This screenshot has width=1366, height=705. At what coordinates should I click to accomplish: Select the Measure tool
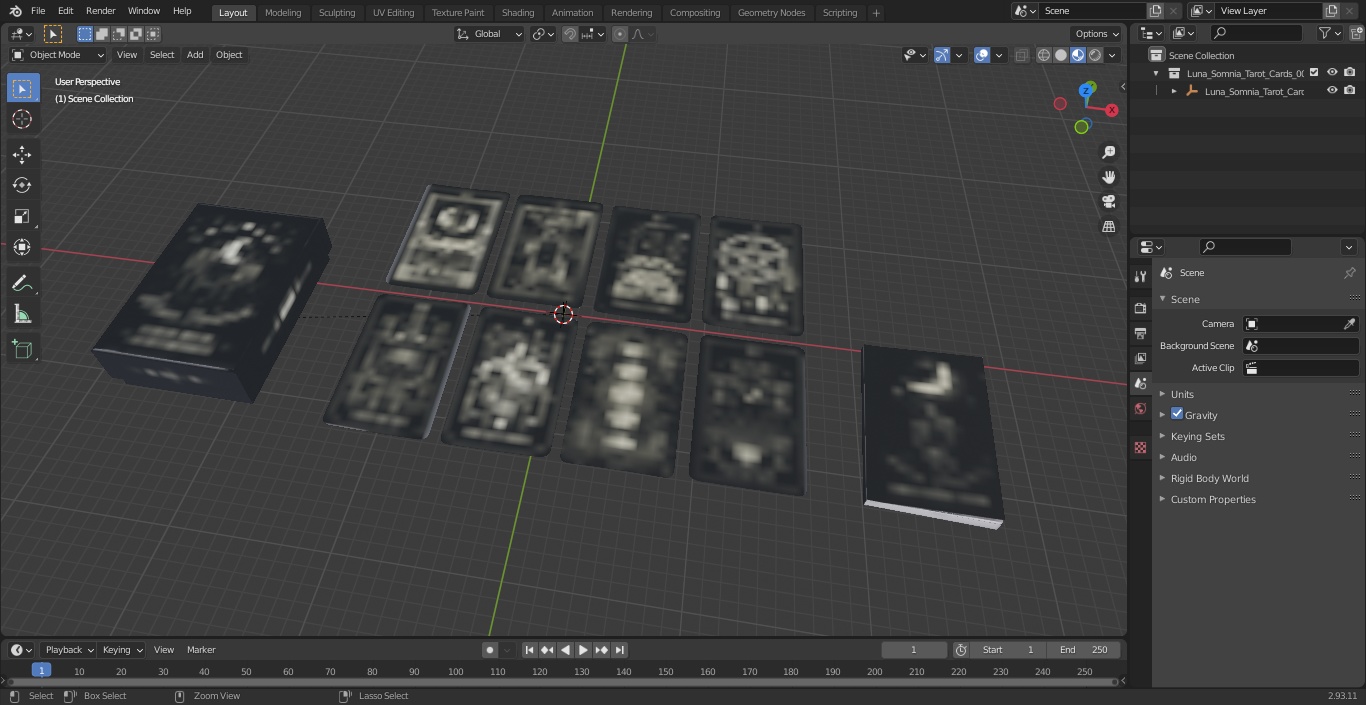(22, 315)
